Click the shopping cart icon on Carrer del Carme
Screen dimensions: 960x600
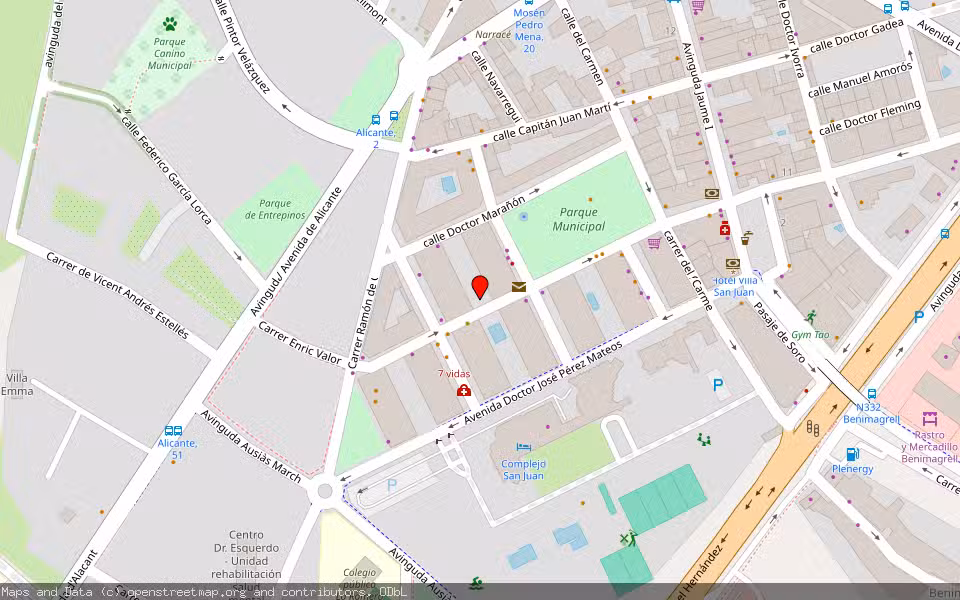(654, 244)
